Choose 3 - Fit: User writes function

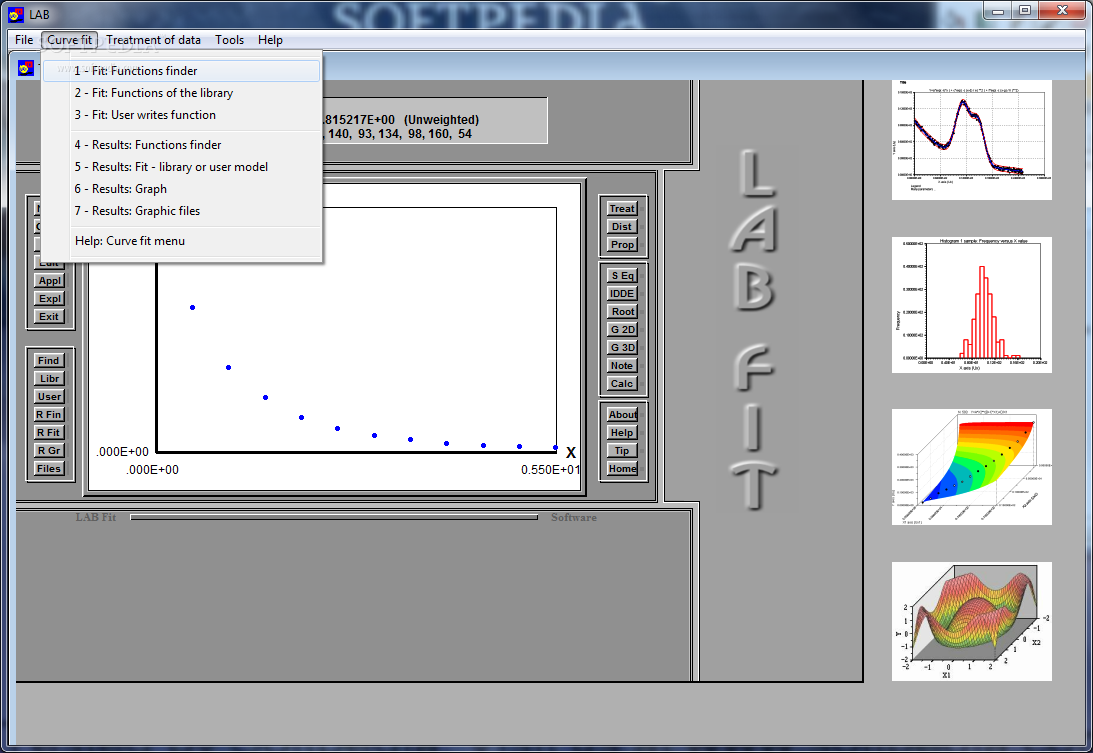click(x=181, y=115)
